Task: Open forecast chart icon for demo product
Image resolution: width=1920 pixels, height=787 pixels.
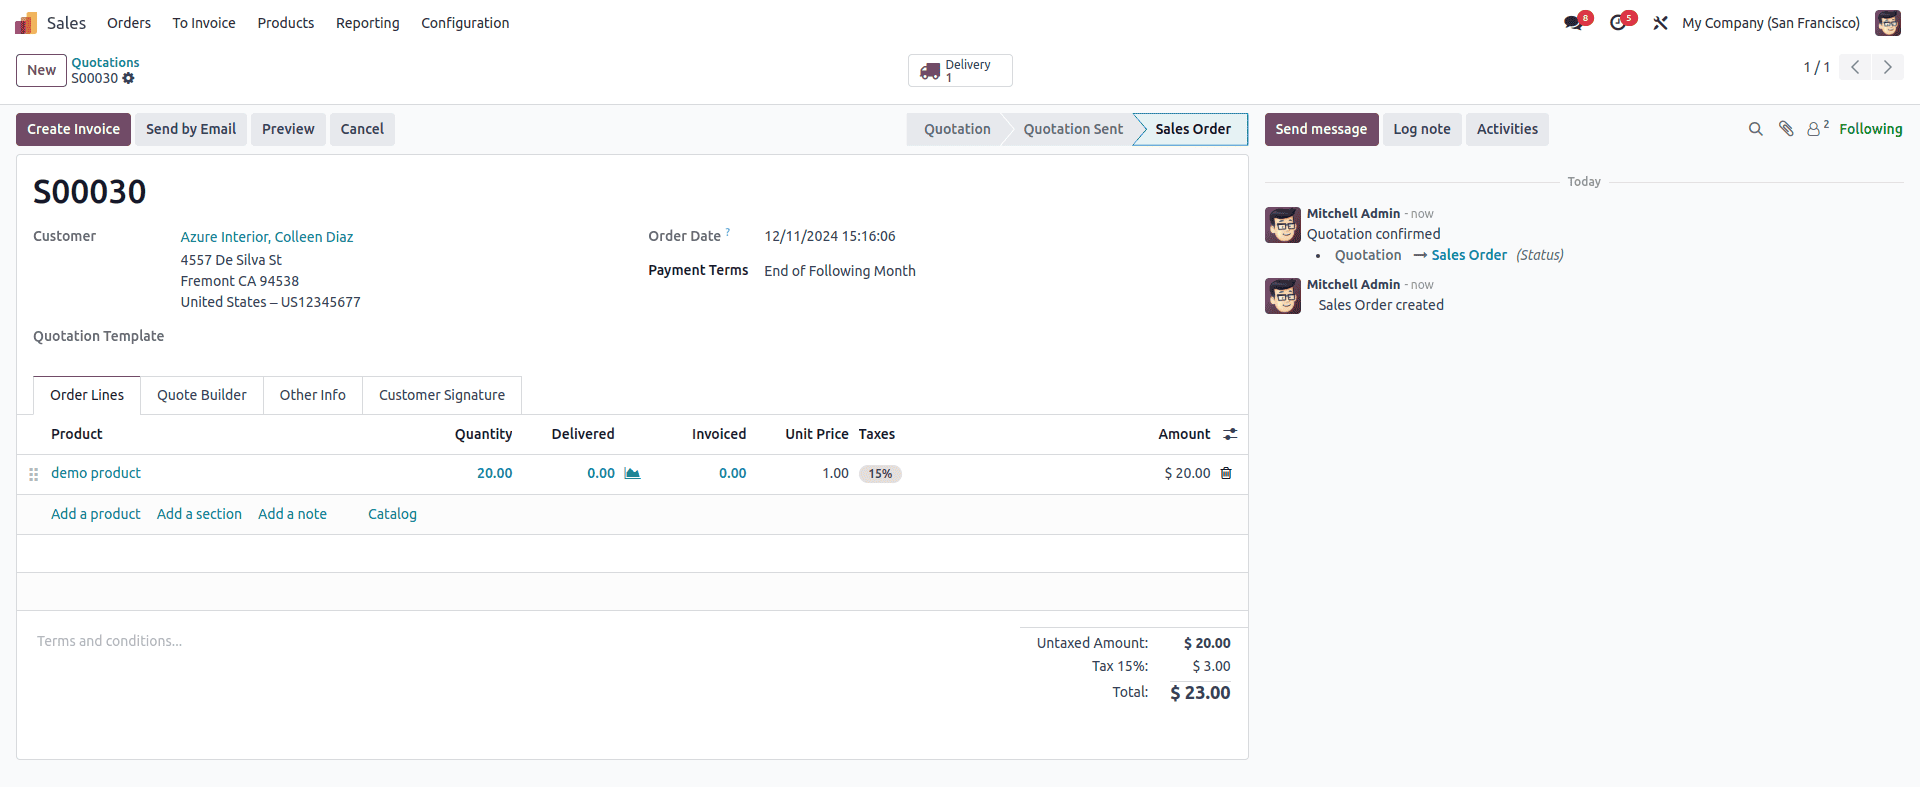Action: (x=632, y=473)
